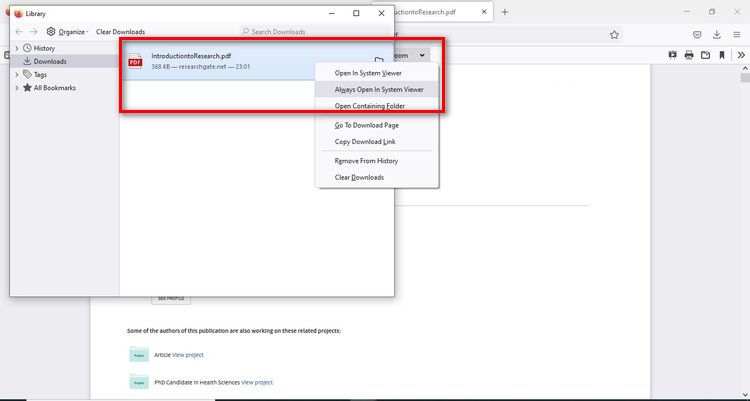Click the Clear Downloads toolbar button
This screenshot has height=401, width=750.
(121, 32)
